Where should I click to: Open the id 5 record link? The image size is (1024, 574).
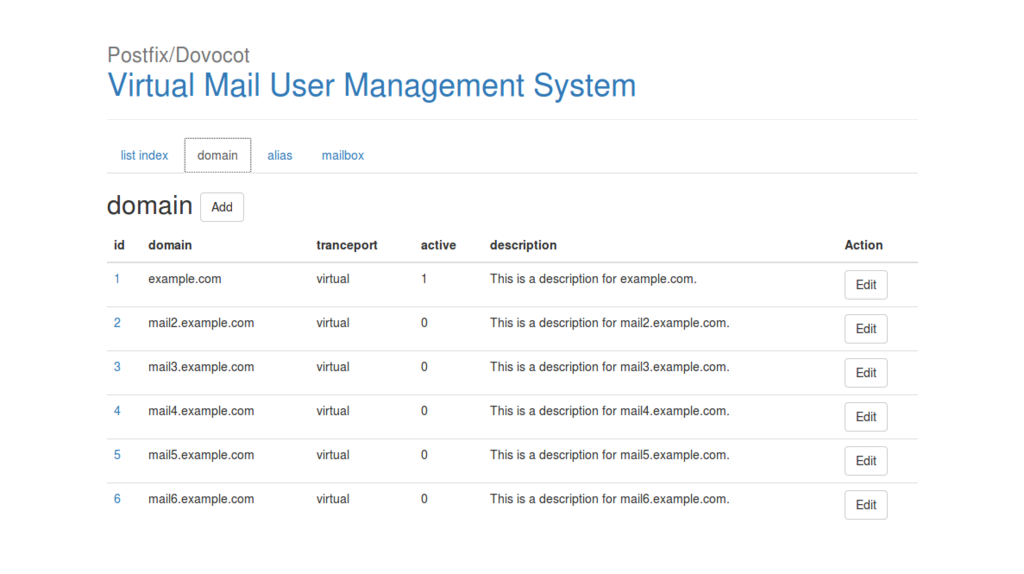pyautogui.click(x=117, y=455)
